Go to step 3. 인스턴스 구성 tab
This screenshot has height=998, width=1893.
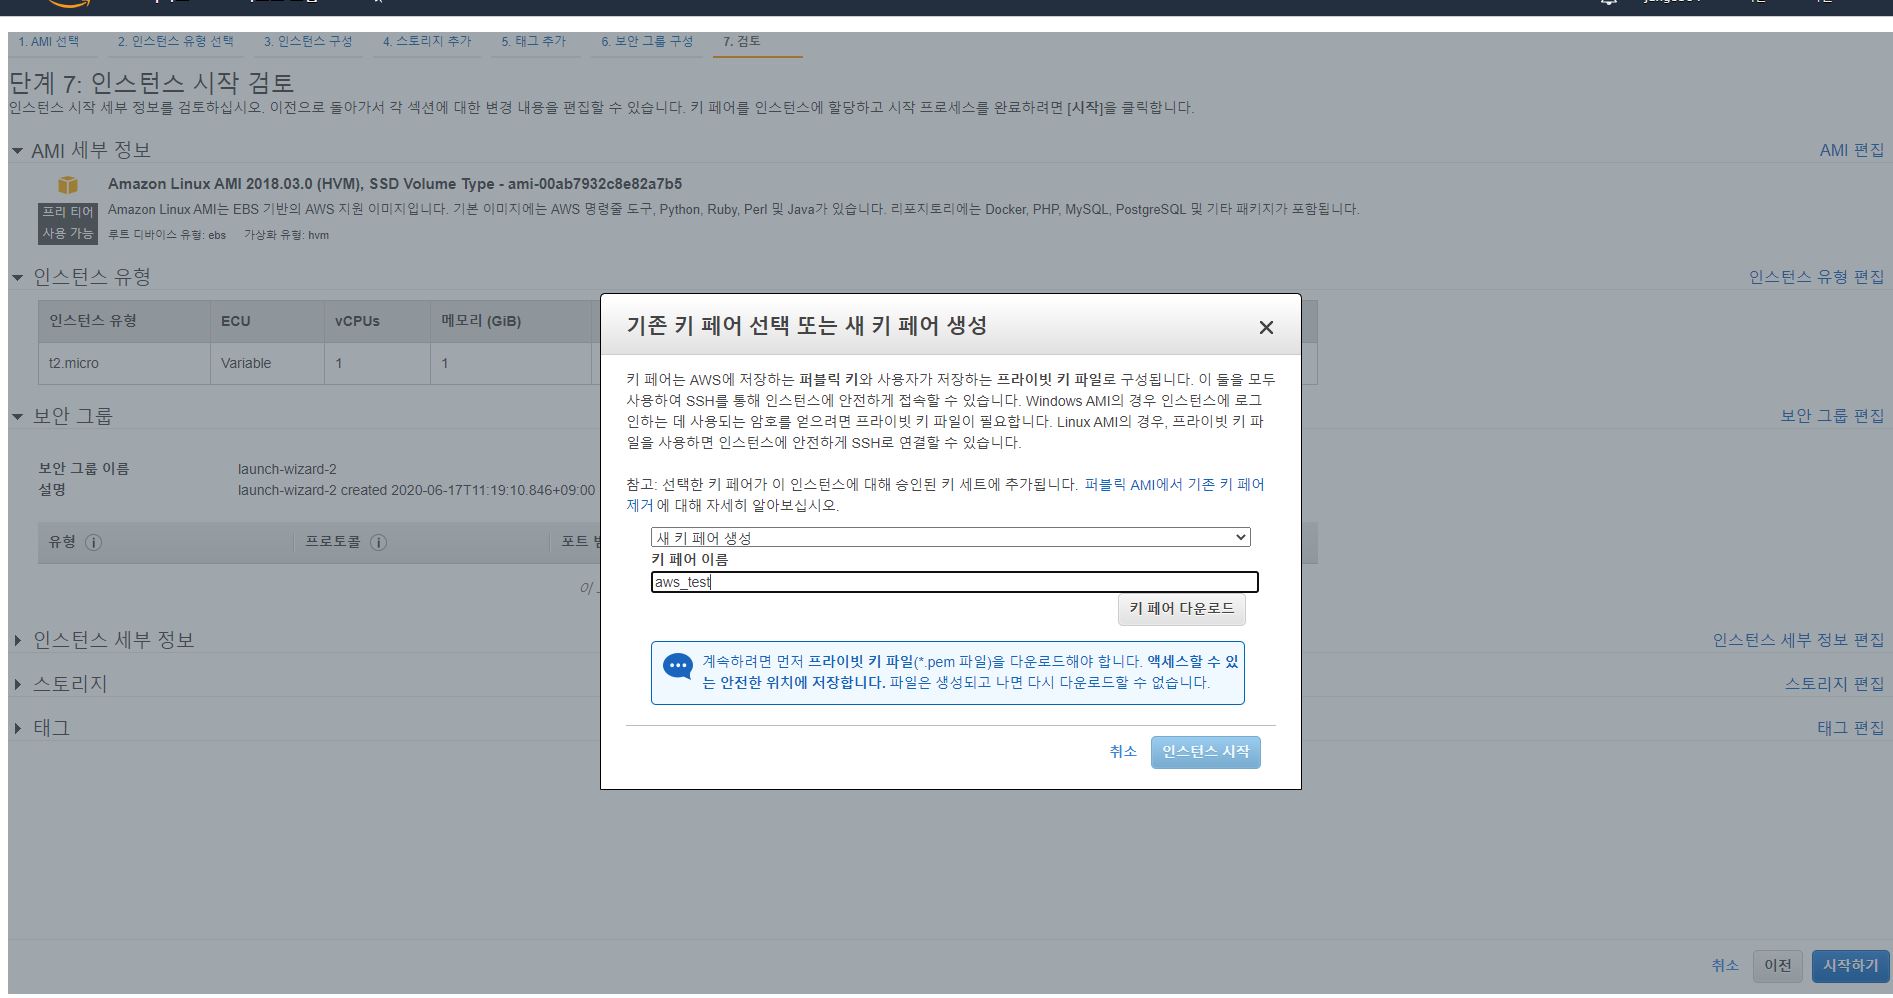tap(308, 41)
